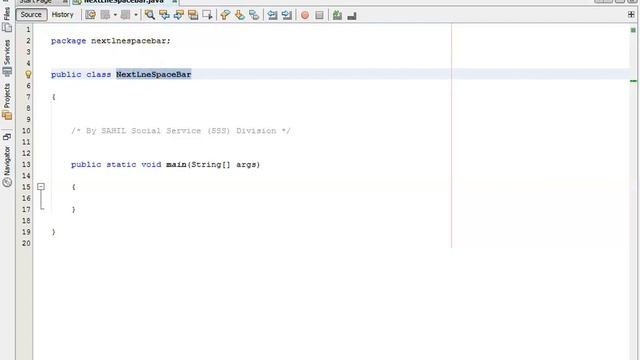Click the 'public static void' keywords
This screenshot has height=360, width=640.
116,164
